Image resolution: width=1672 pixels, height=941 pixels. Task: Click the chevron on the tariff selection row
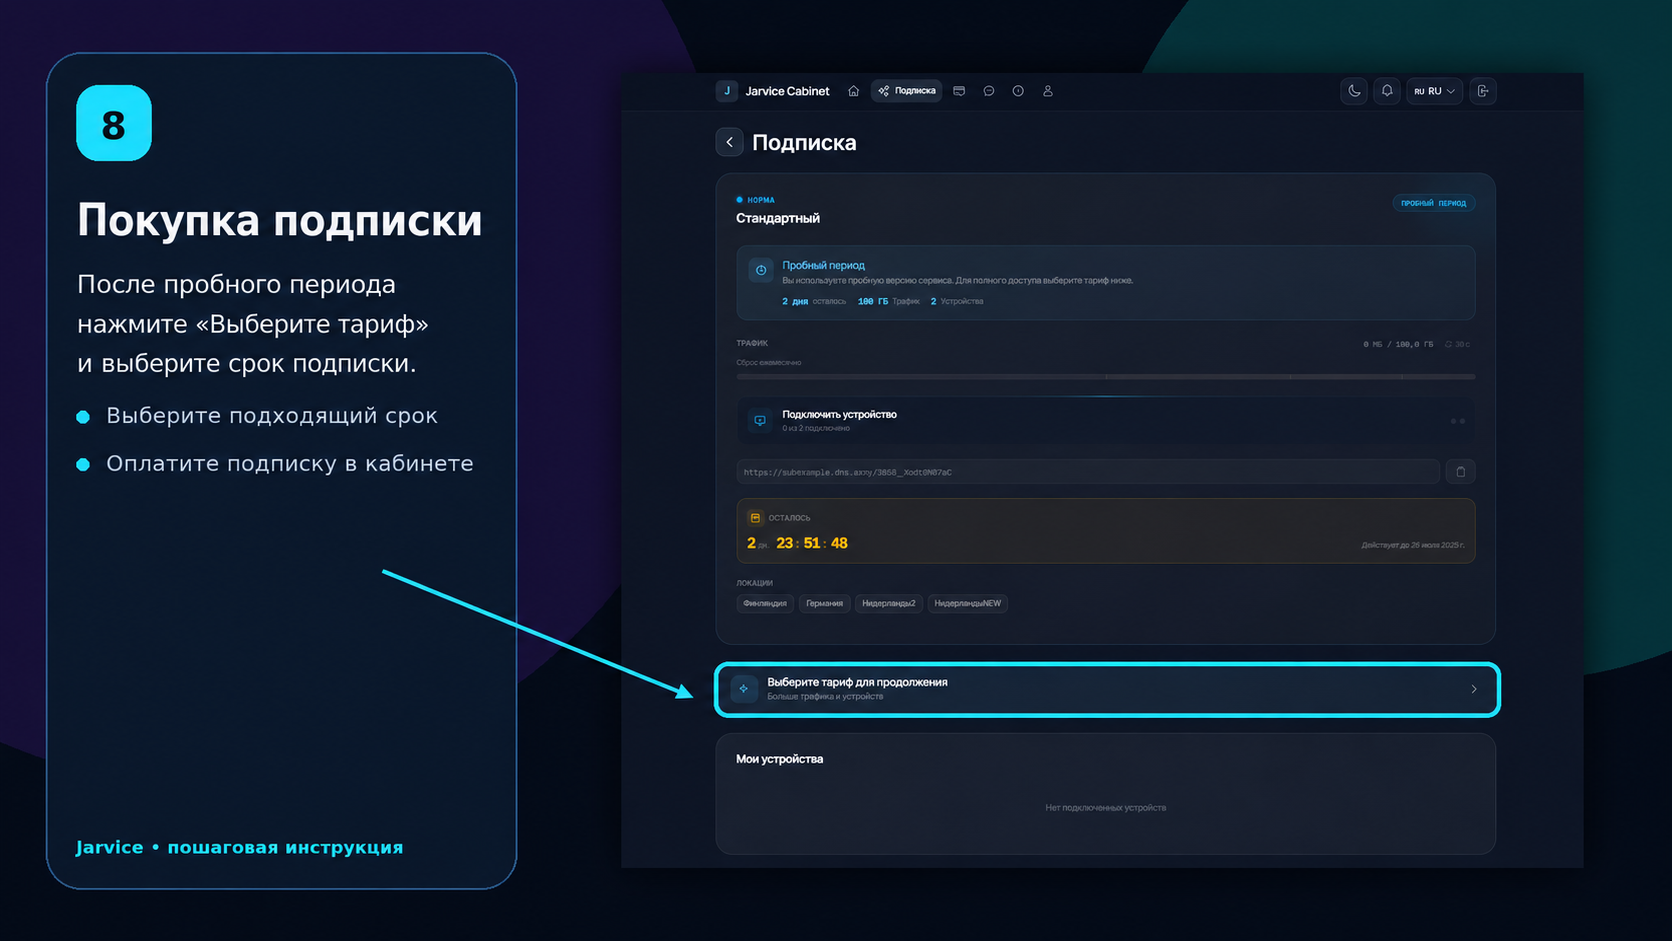pos(1474,689)
